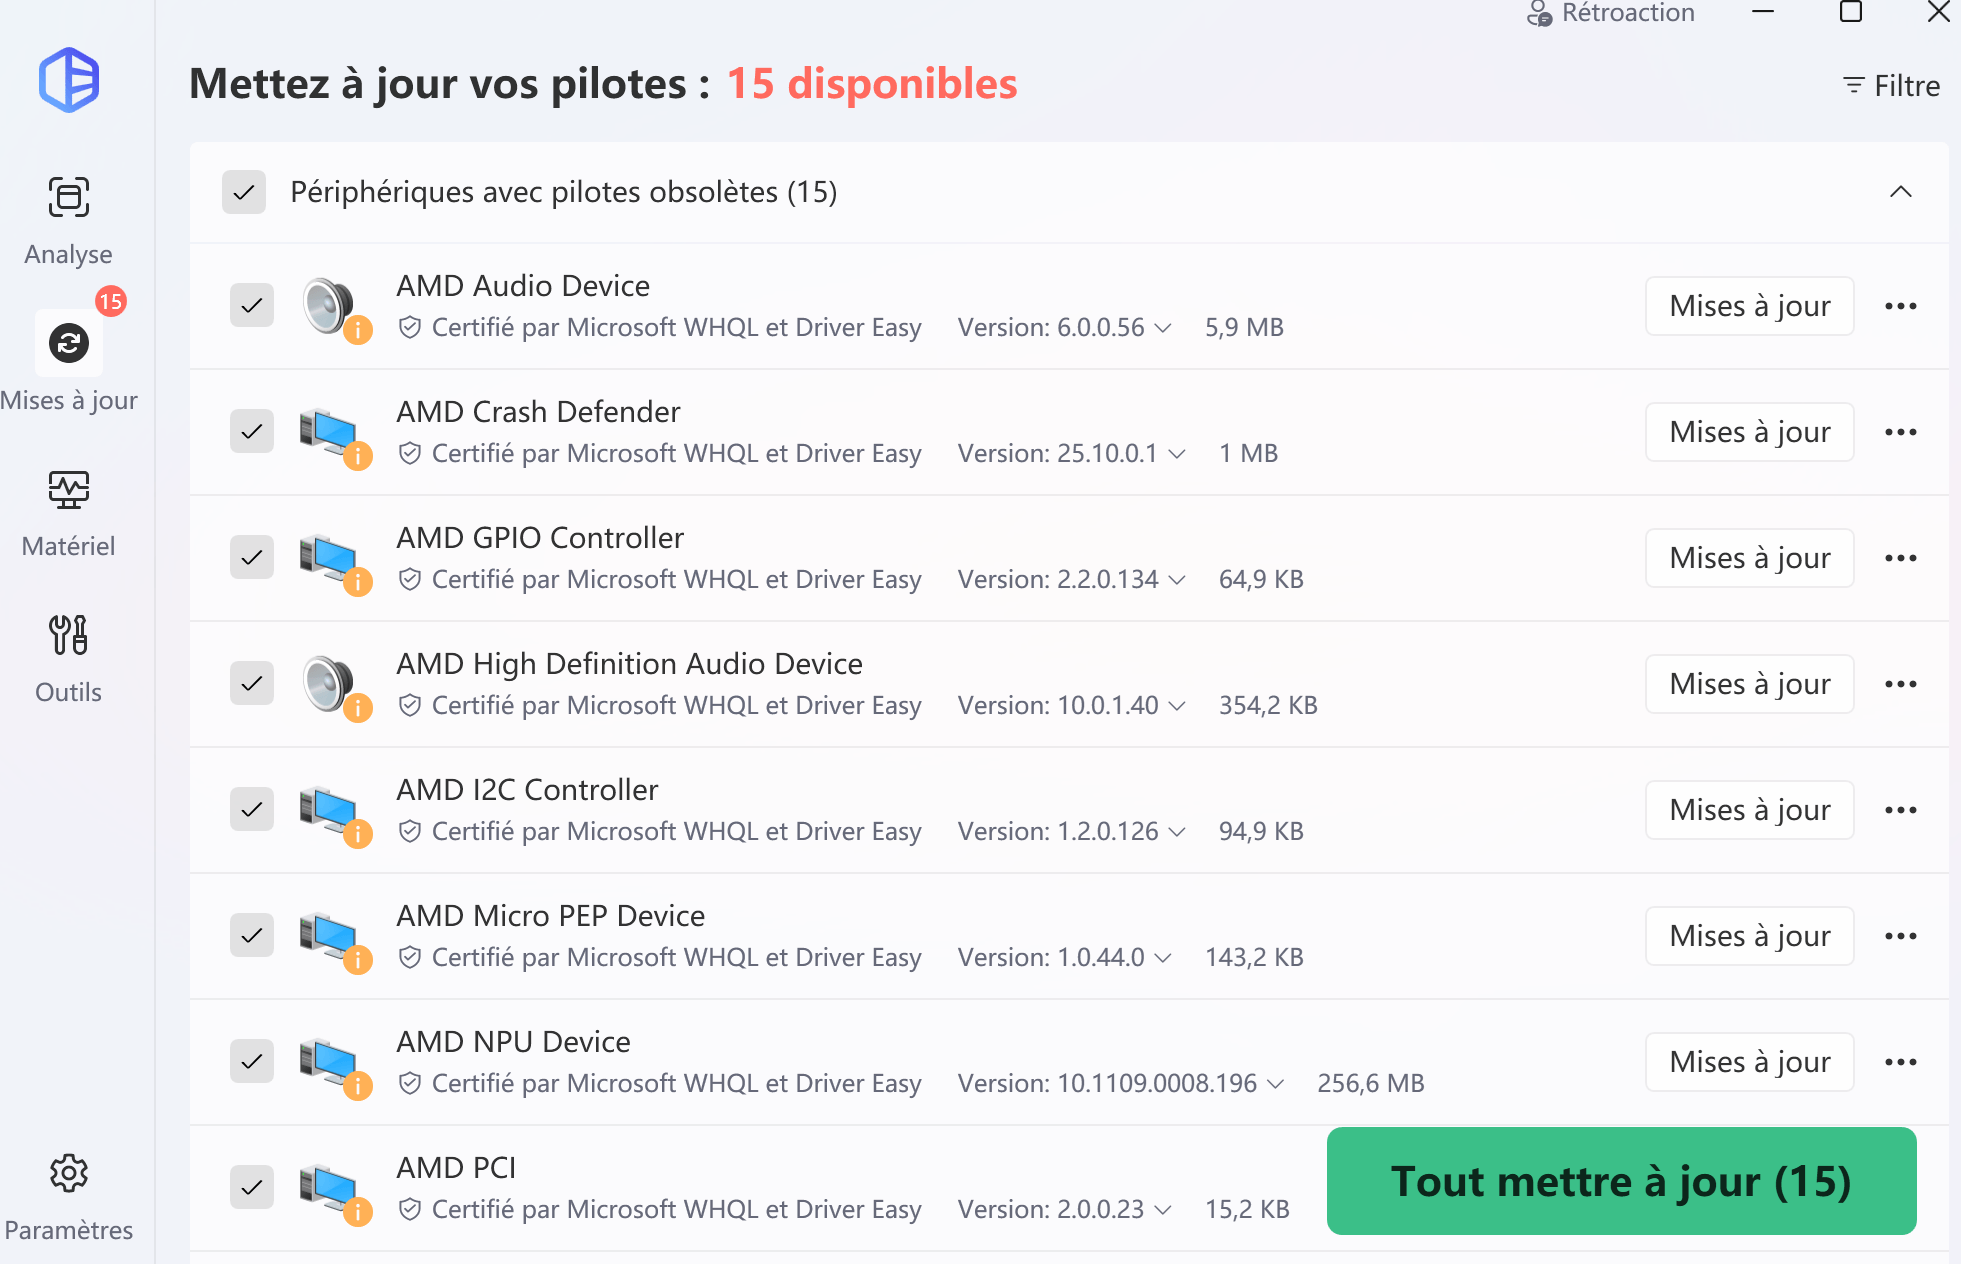The width and height of the screenshot is (1961, 1264).
Task: Open the Filtre filter option
Action: point(1891,86)
